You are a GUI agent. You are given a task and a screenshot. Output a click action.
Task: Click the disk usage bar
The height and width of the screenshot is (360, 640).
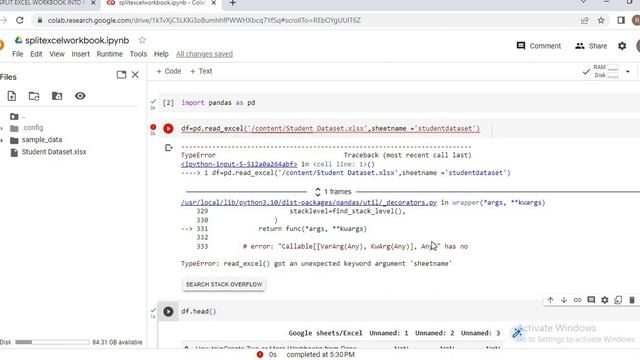(x=52, y=342)
